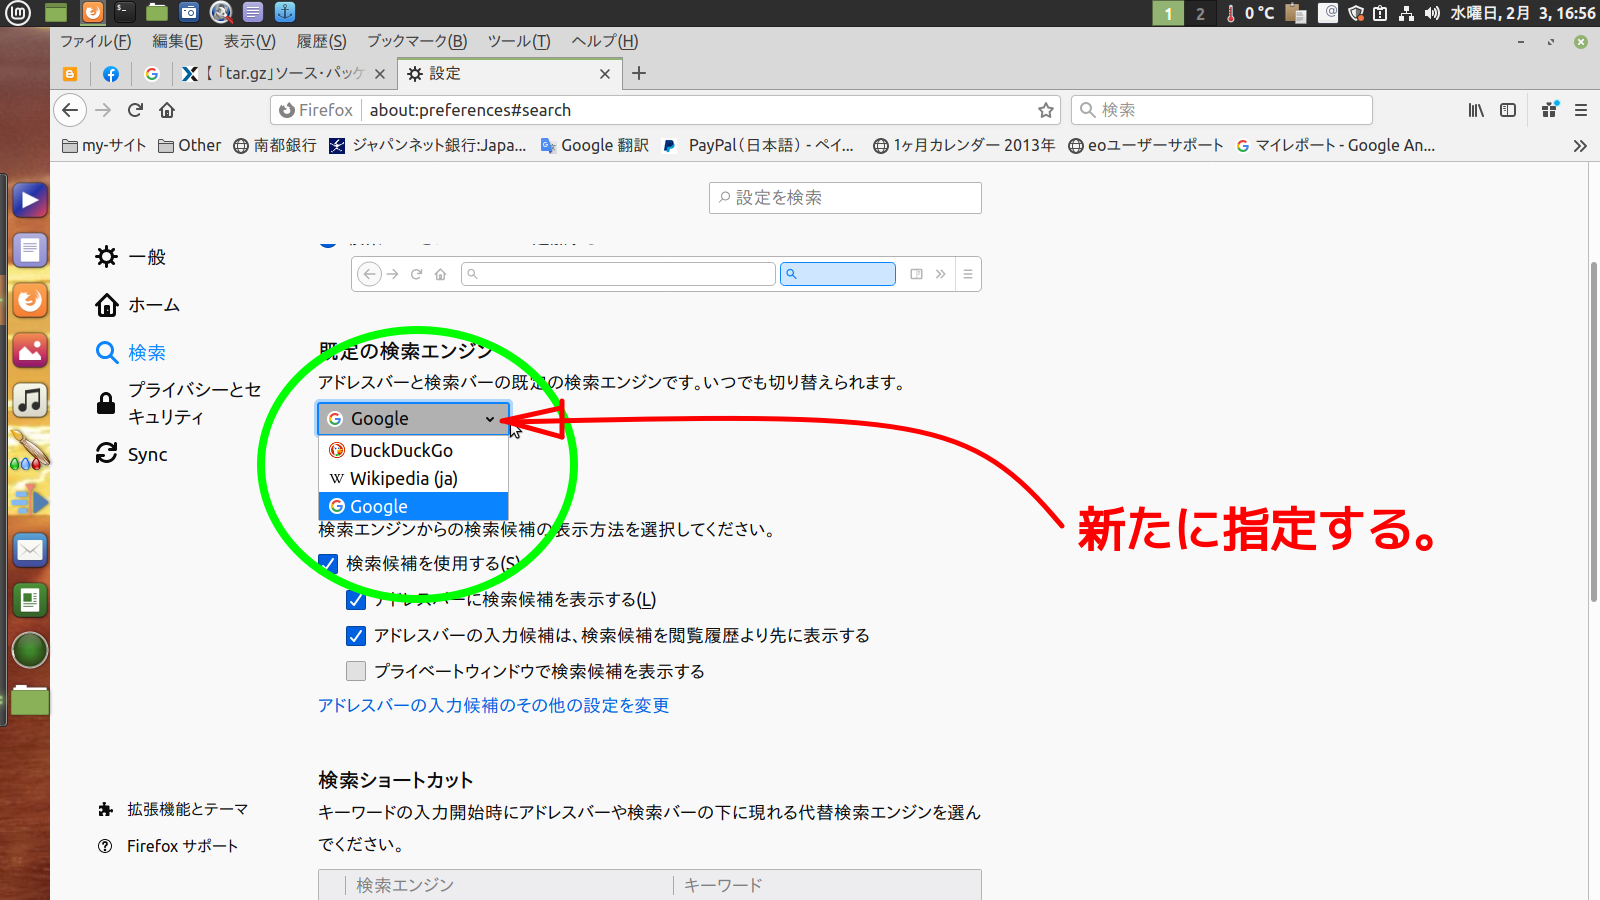Open Firefox サポート link in sidebar
The height and width of the screenshot is (900, 1600).
pyautogui.click(x=167, y=846)
